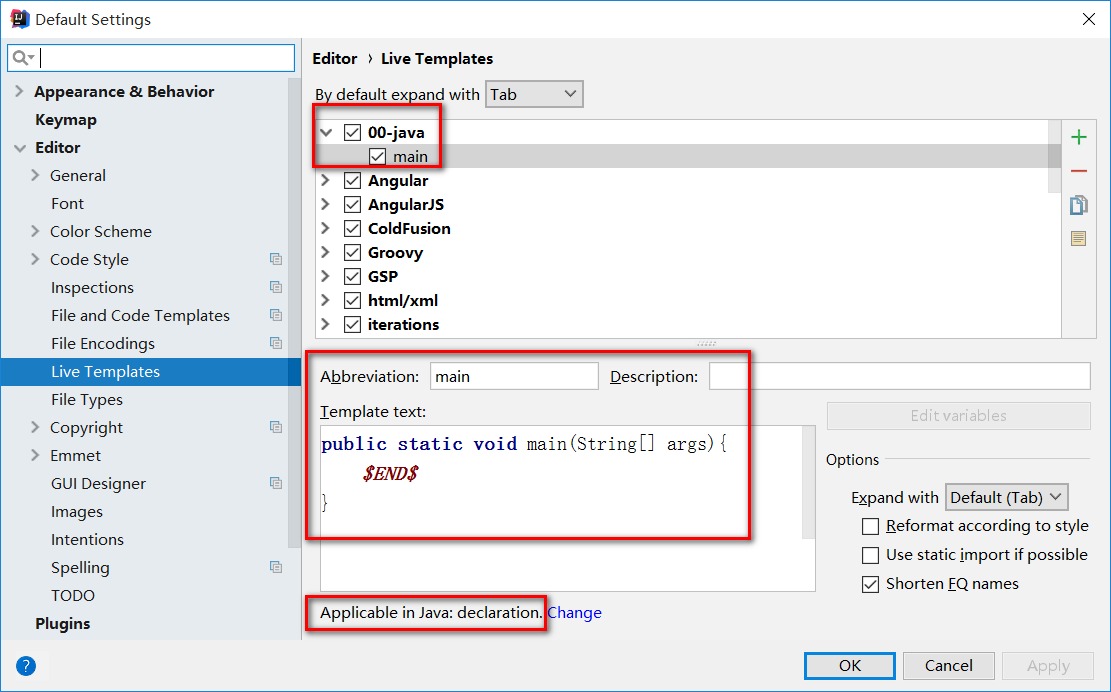1111x692 pixels.
Task: Expand the Color Scheme subsection arrow
Action: coord(35,231)
